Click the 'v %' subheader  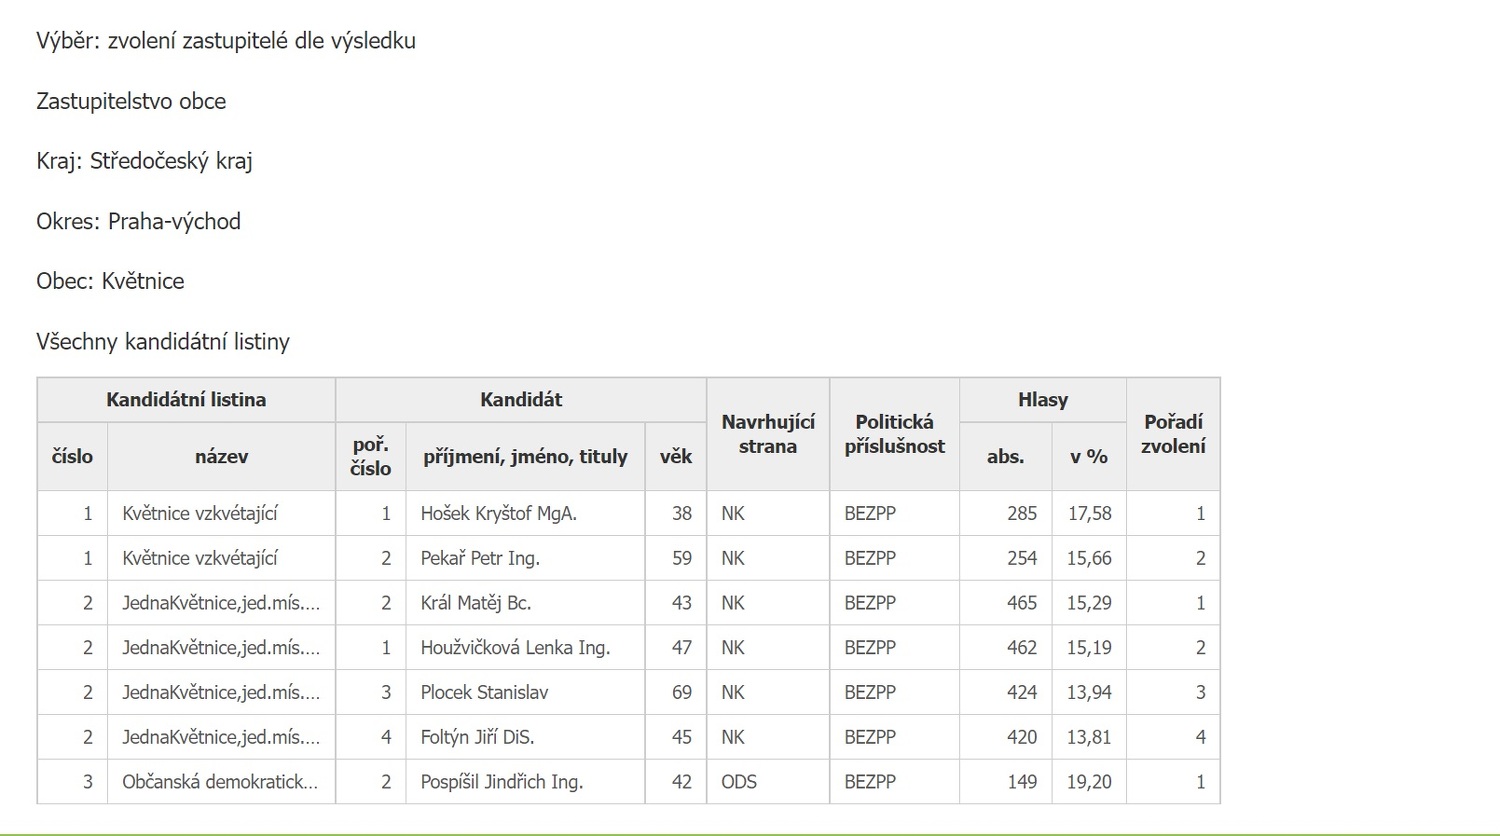[x=1088, y=457]
